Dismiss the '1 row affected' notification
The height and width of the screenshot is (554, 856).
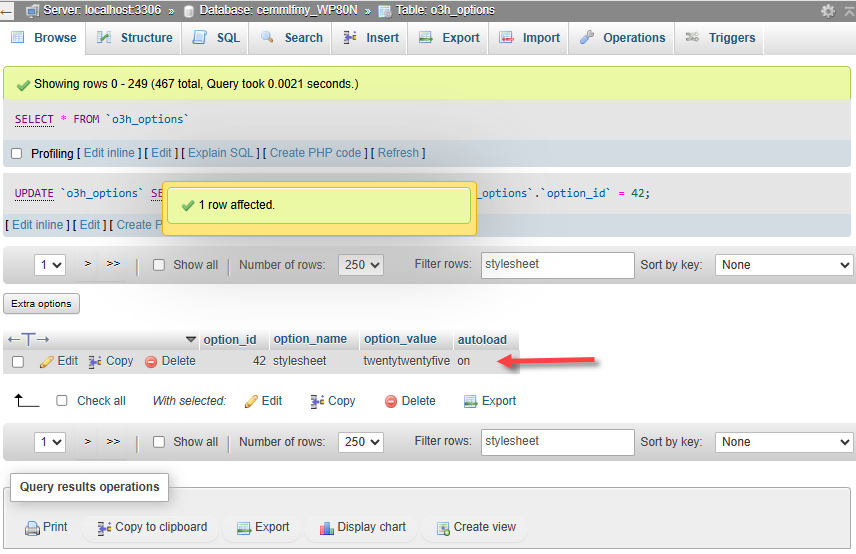coord(319,205)
